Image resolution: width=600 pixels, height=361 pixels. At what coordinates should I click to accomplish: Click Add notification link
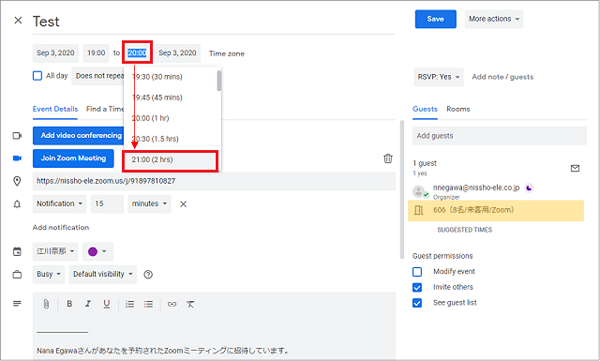click(61, 227)
